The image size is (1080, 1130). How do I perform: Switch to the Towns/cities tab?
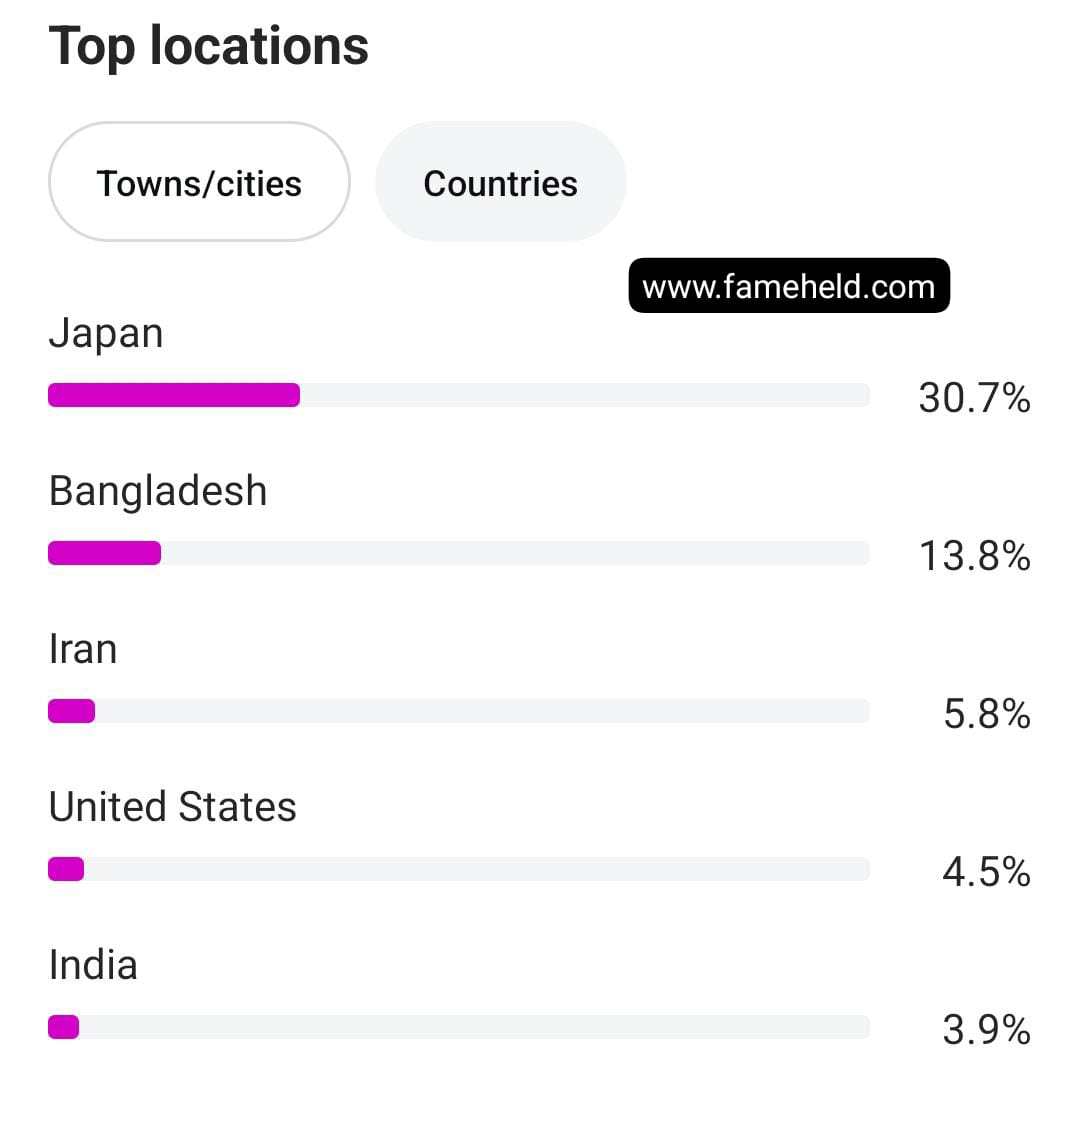coord(199,183)
